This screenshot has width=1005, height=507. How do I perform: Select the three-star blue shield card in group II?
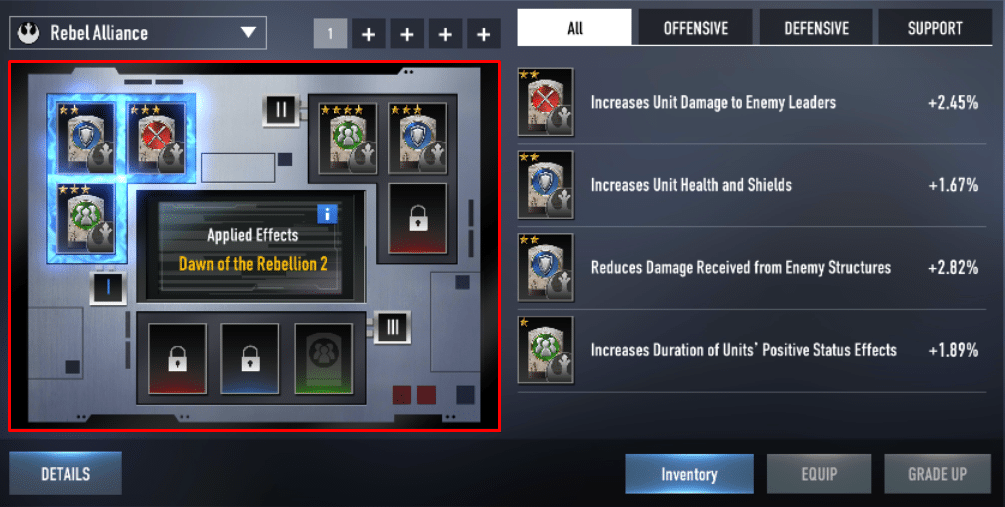pyautogui.click(x=417, y=138)
